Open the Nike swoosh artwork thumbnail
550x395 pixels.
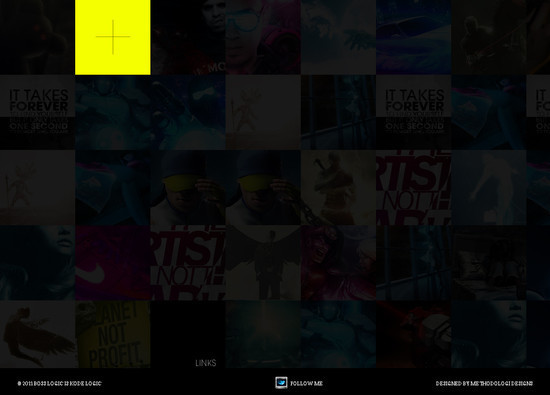pyautogui.click(x=113, y=263)
